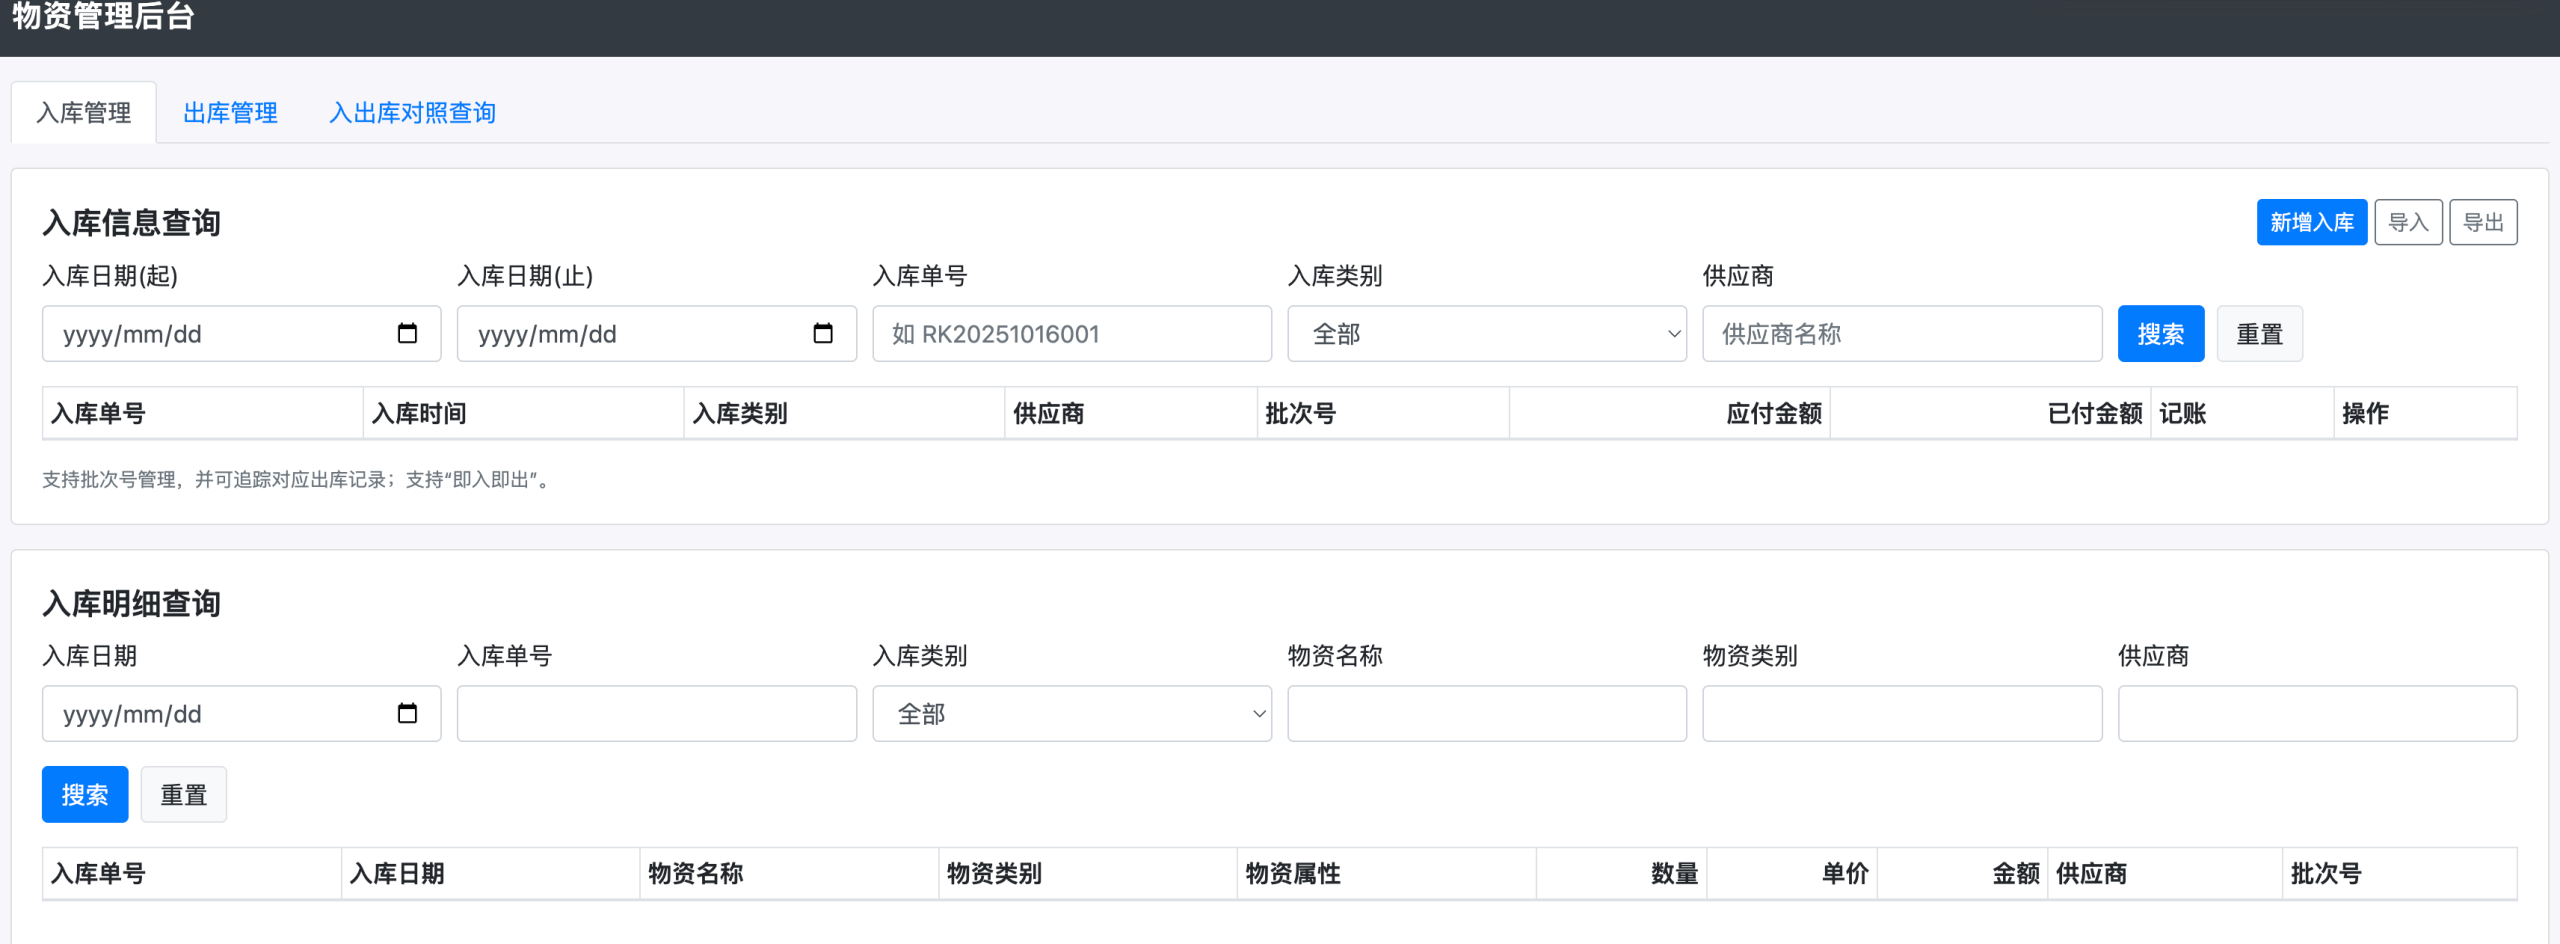The width and height of the screenshot is (2560, 944).
Task: Click the 导入 button
Action: coord(2409,221)
